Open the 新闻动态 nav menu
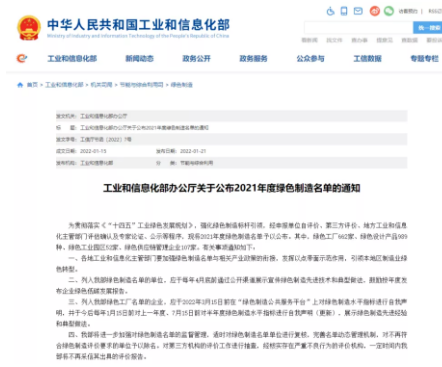 [x=139, y=59]
